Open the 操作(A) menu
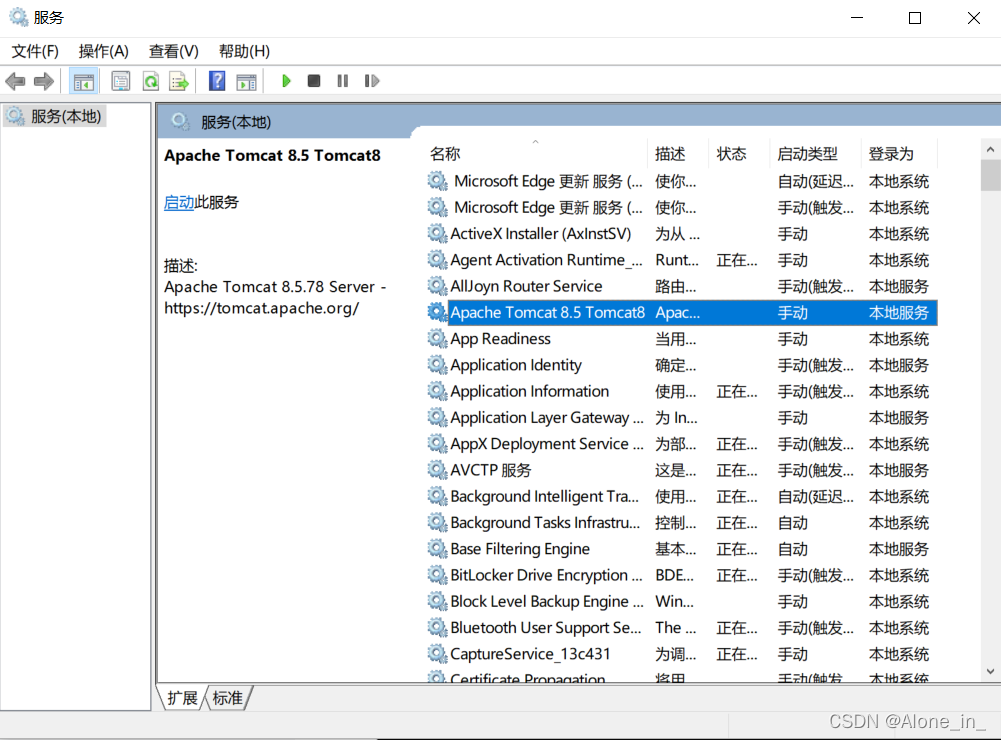Image resolution: width=1001 pixels, height=740 pixels. 103,51
